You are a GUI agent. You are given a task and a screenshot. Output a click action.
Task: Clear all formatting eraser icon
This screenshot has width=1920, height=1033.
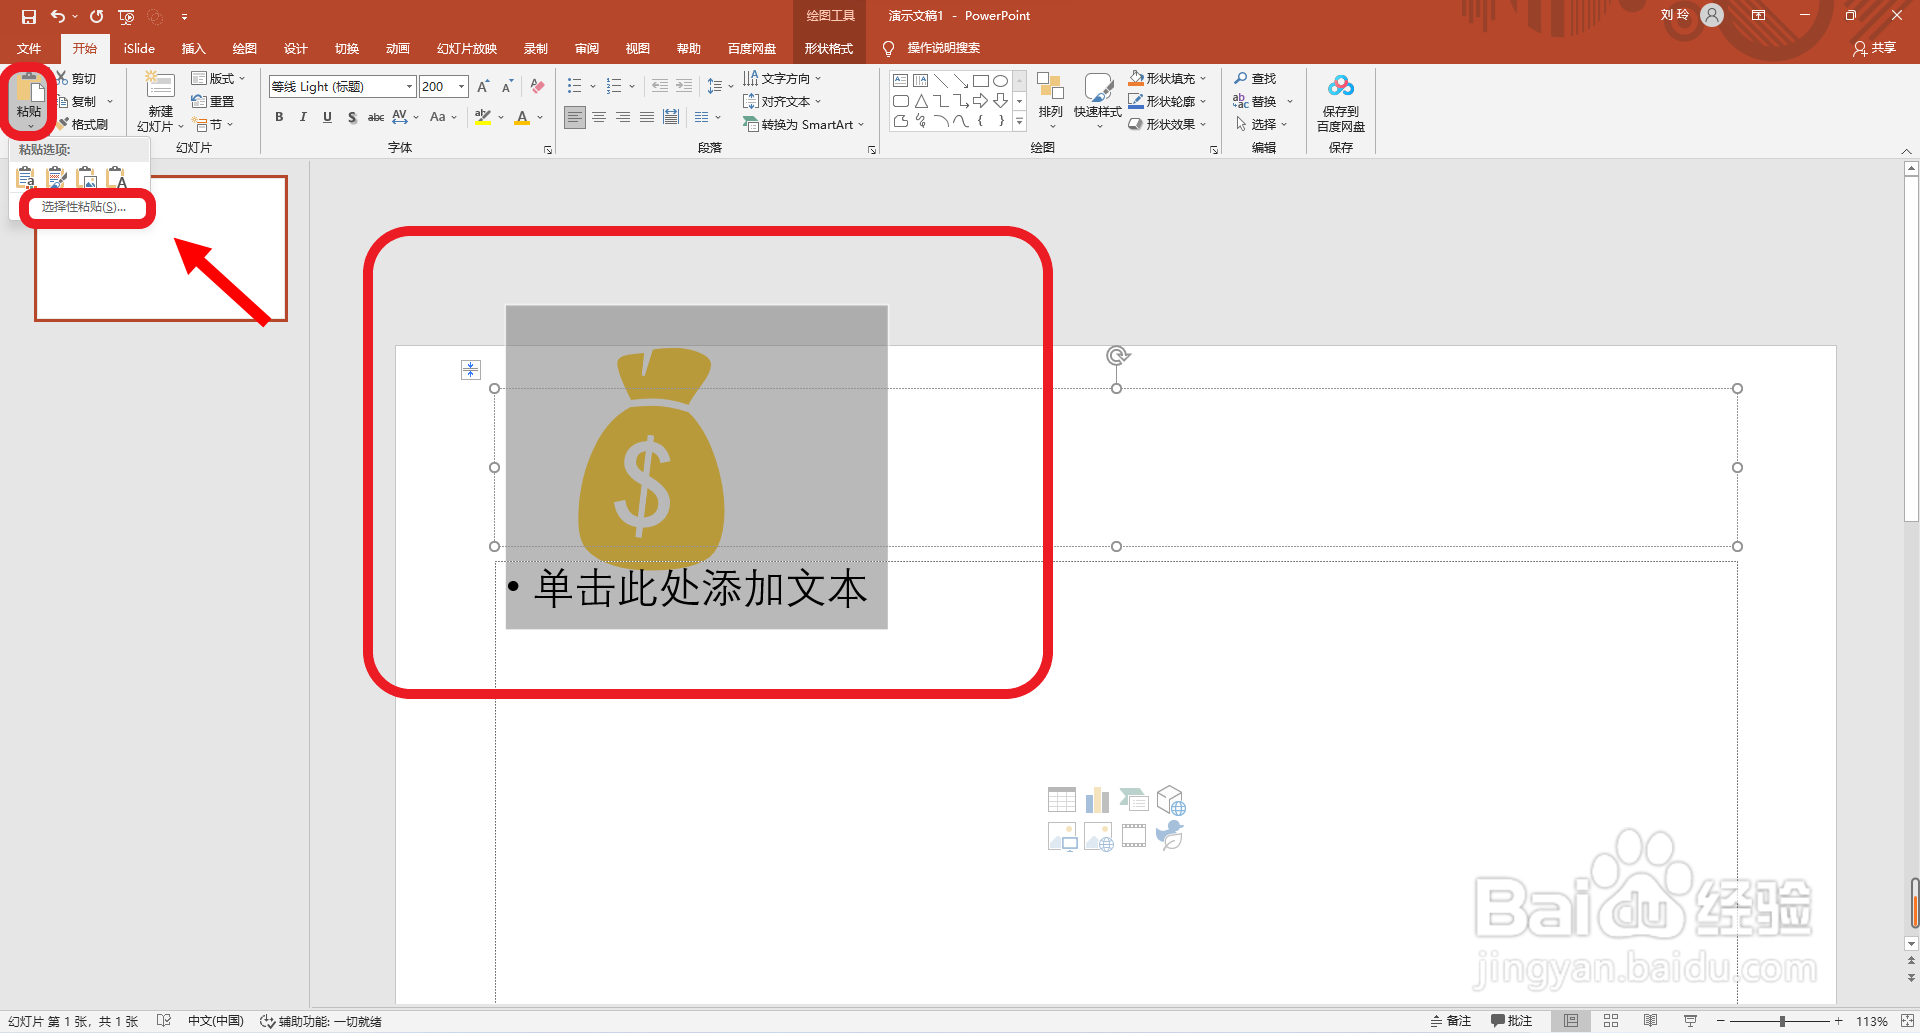(537, 87)
